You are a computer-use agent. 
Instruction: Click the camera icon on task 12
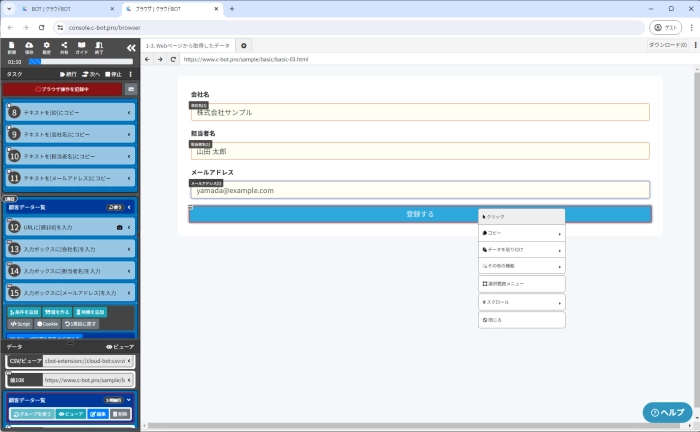click(x=120, y=228)
